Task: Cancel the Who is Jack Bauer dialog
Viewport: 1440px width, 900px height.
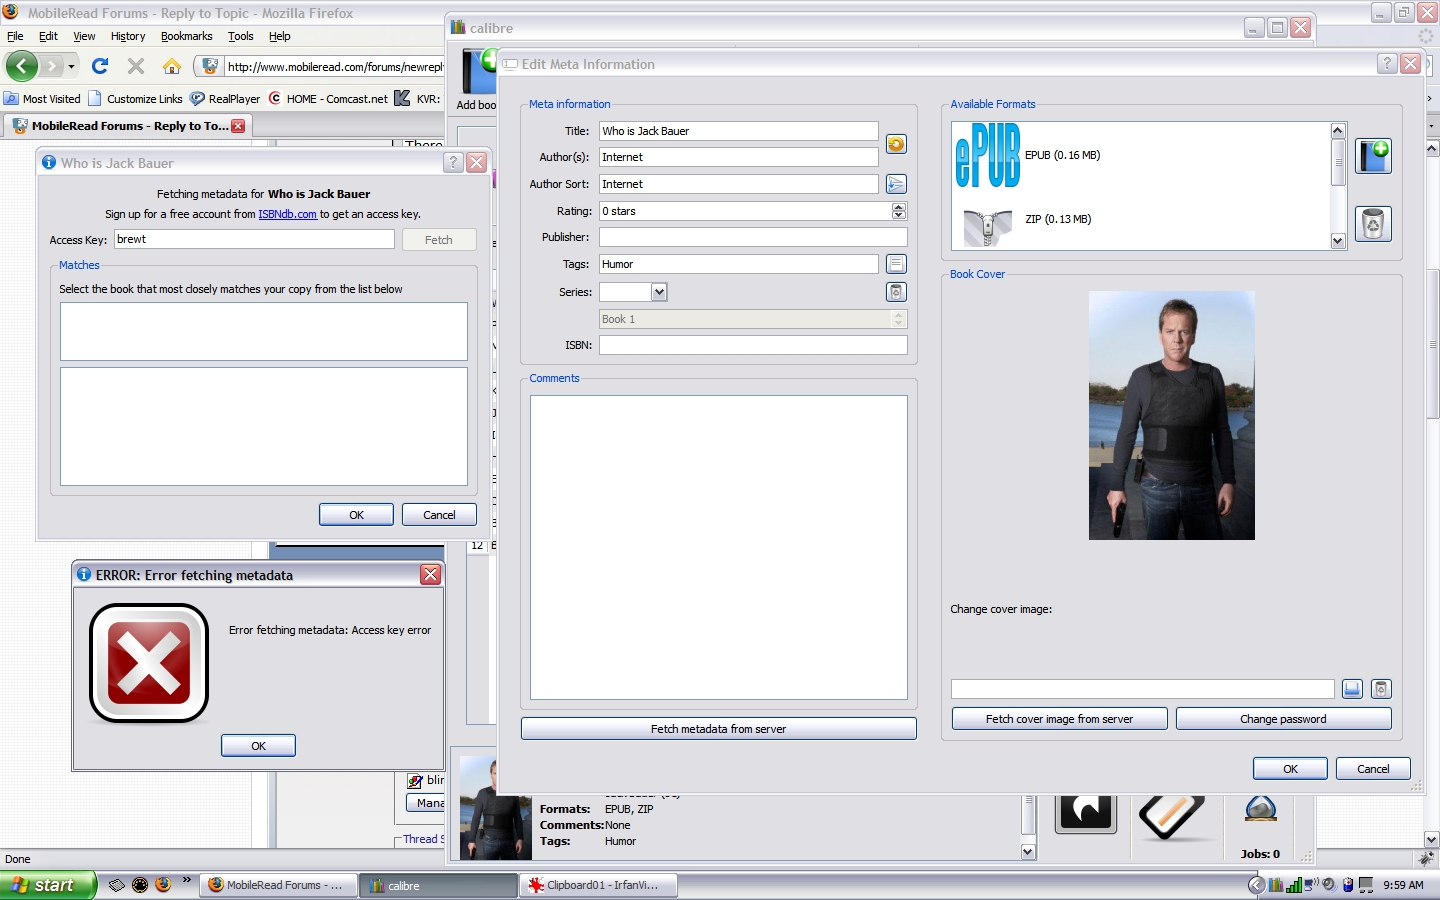Action: (440, 515)
